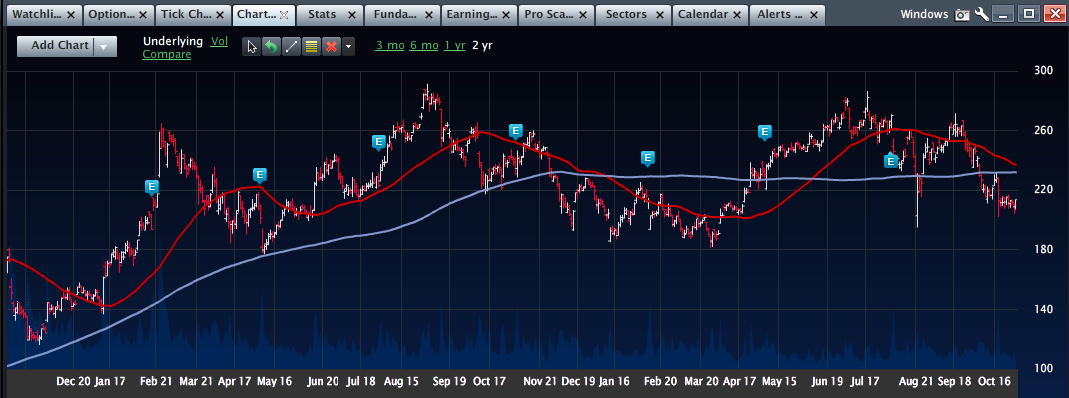Viewport: 1069px width, 398px height.
Task: Click the Add Chart button
Action: [60, 46]
